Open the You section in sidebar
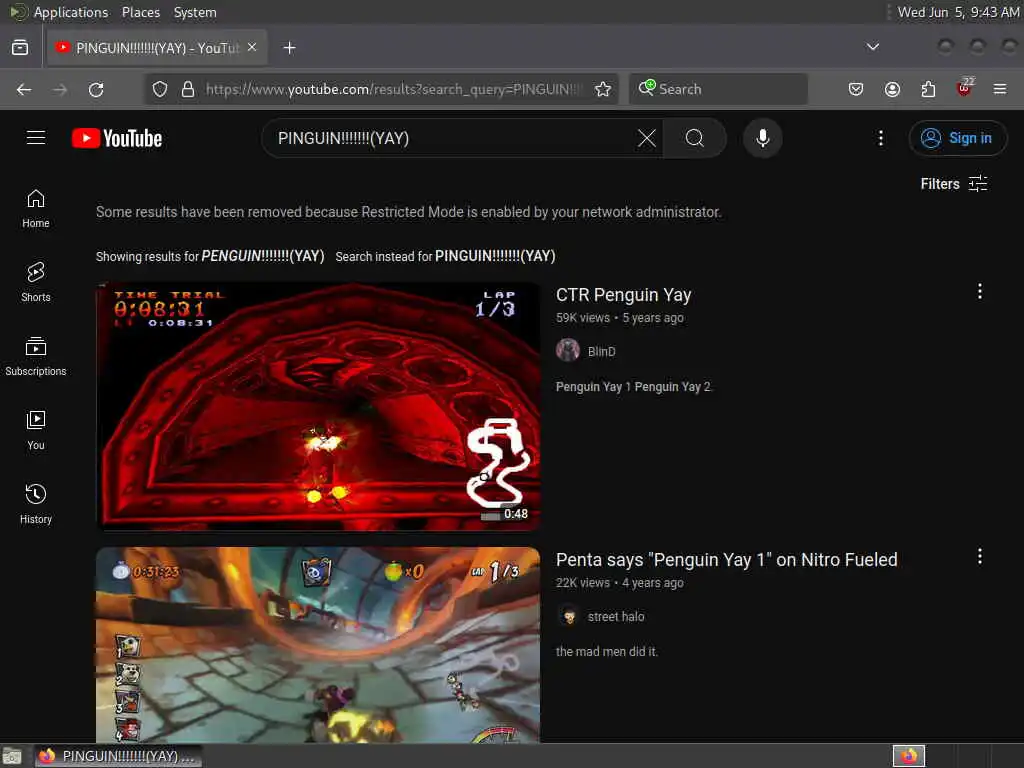This screenshot has width=1024, height=768. pyautogui.click(x=36, y=430)
